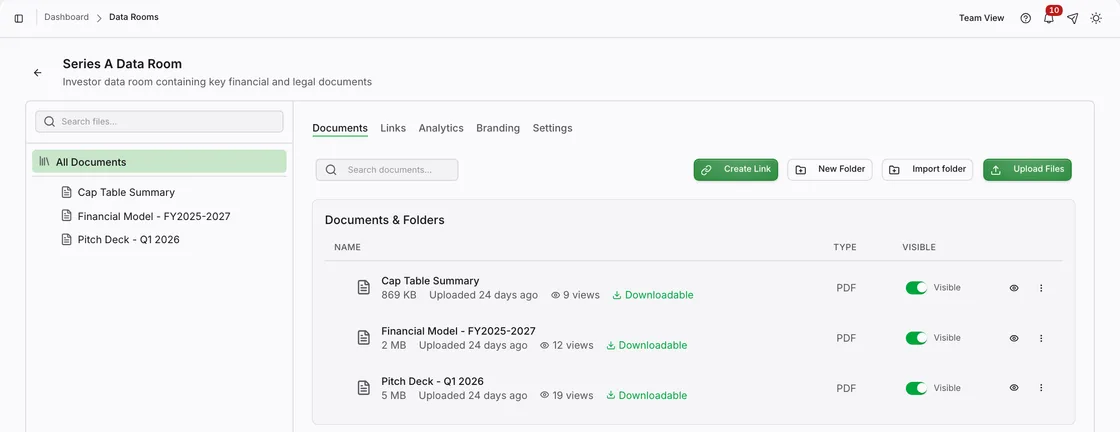
Task: Select Financial Model - FY2025-2027 in sidebar
Action: click(154, 216)
